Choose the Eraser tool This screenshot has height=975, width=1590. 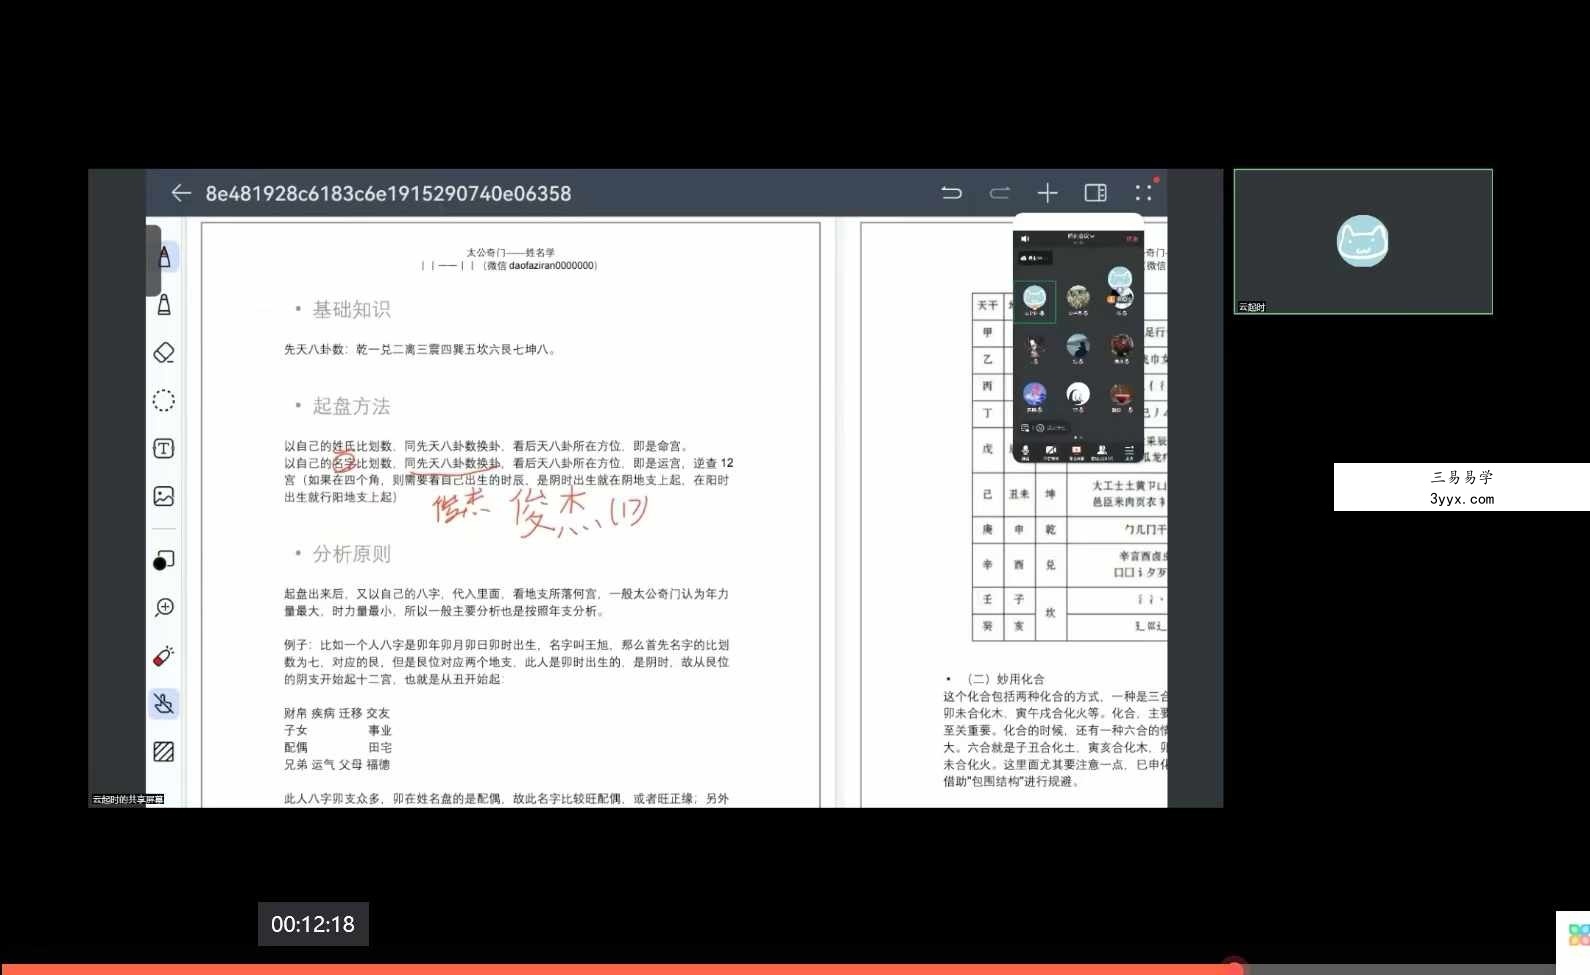[164, 352]
